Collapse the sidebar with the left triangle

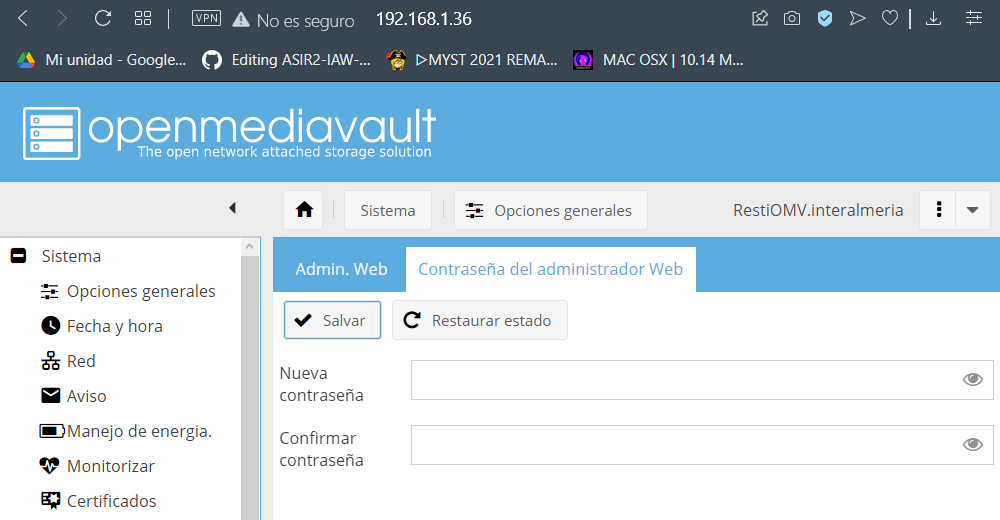point(233,208)
